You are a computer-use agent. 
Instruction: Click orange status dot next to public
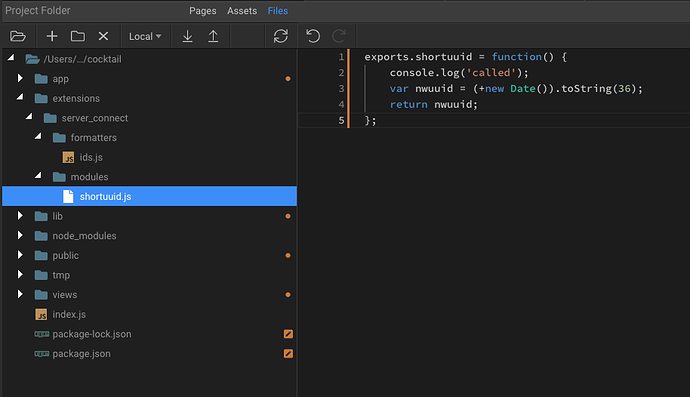tap(288, 255)
